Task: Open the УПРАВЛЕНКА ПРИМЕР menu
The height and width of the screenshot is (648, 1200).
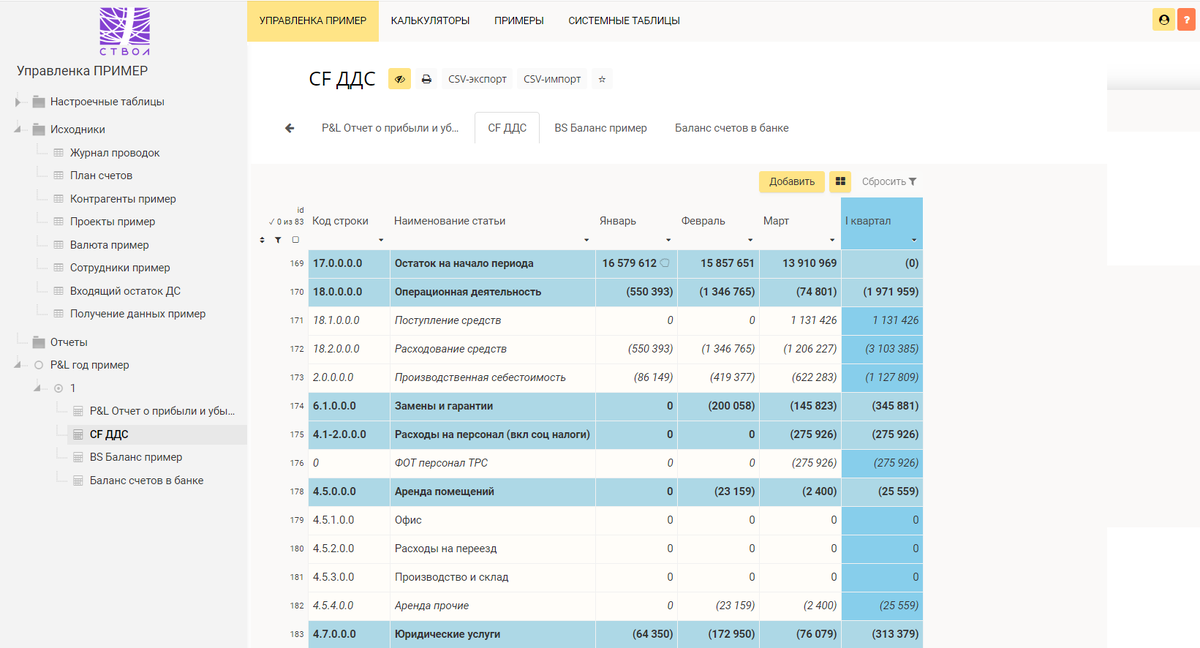Action: (x=313, y=20)
